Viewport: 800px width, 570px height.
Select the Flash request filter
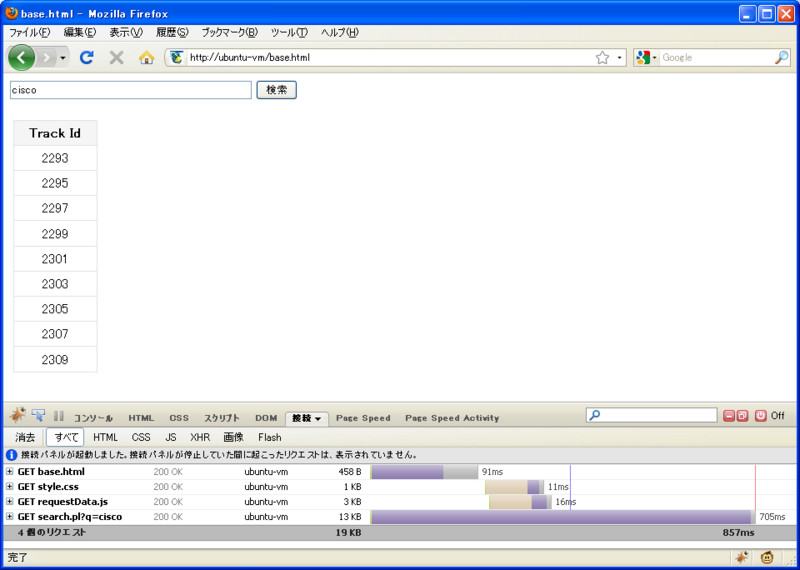pyautogui.click(x=270, y=437)
